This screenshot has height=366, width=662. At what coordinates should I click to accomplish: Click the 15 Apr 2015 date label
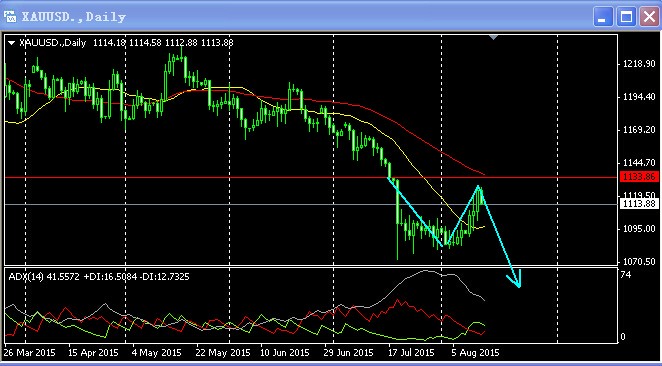coord(93,352)
